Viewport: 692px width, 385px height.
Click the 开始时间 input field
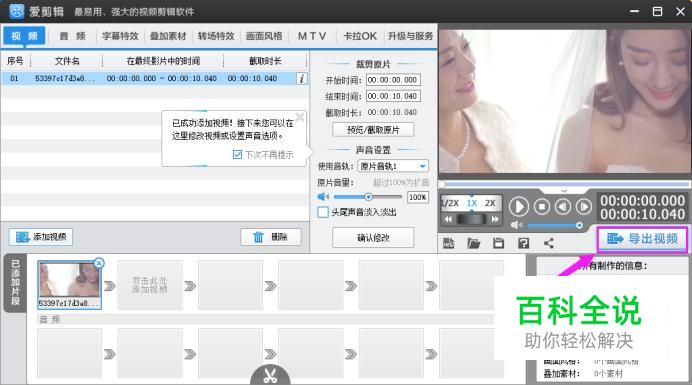[393, 80]
